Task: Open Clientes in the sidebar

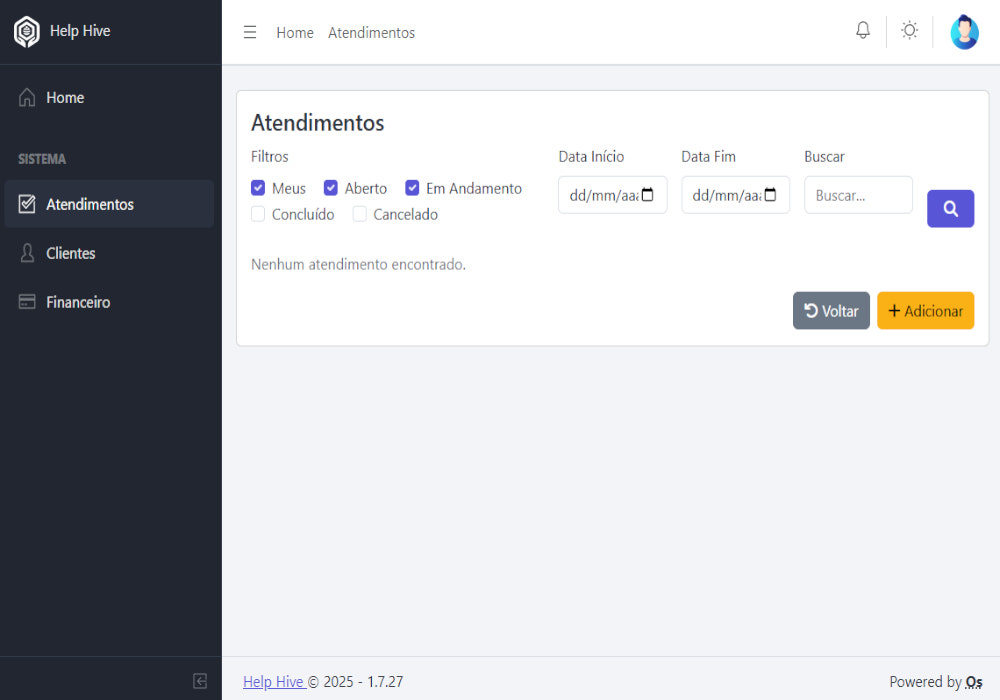Action: point(70,253)
